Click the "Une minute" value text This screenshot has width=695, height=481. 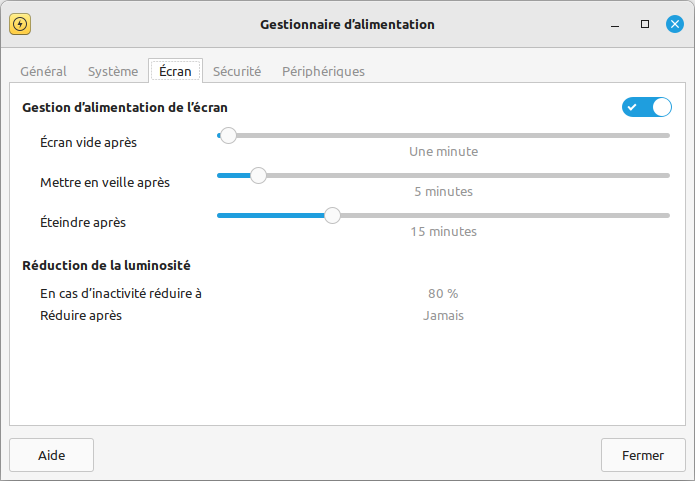click(444, 152)
